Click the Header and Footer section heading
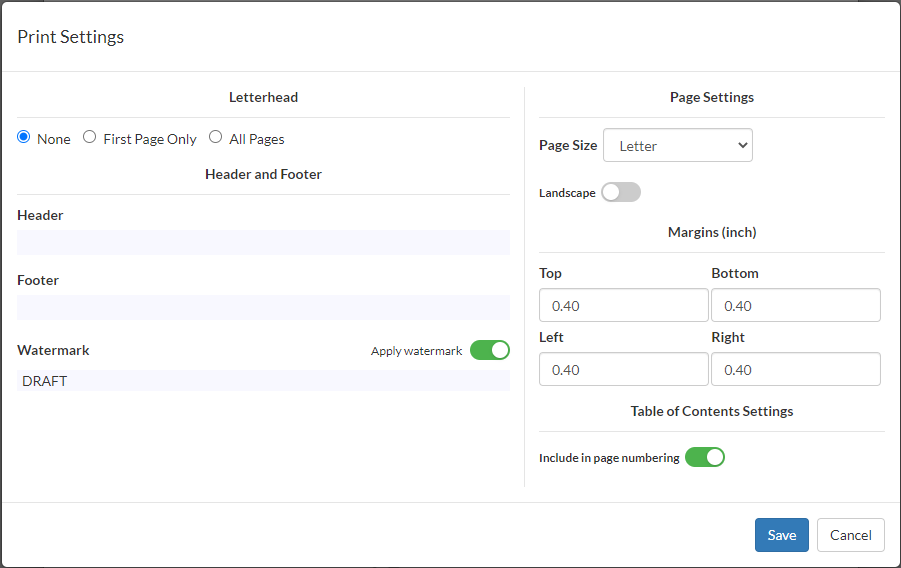 [x=263, y=174]
